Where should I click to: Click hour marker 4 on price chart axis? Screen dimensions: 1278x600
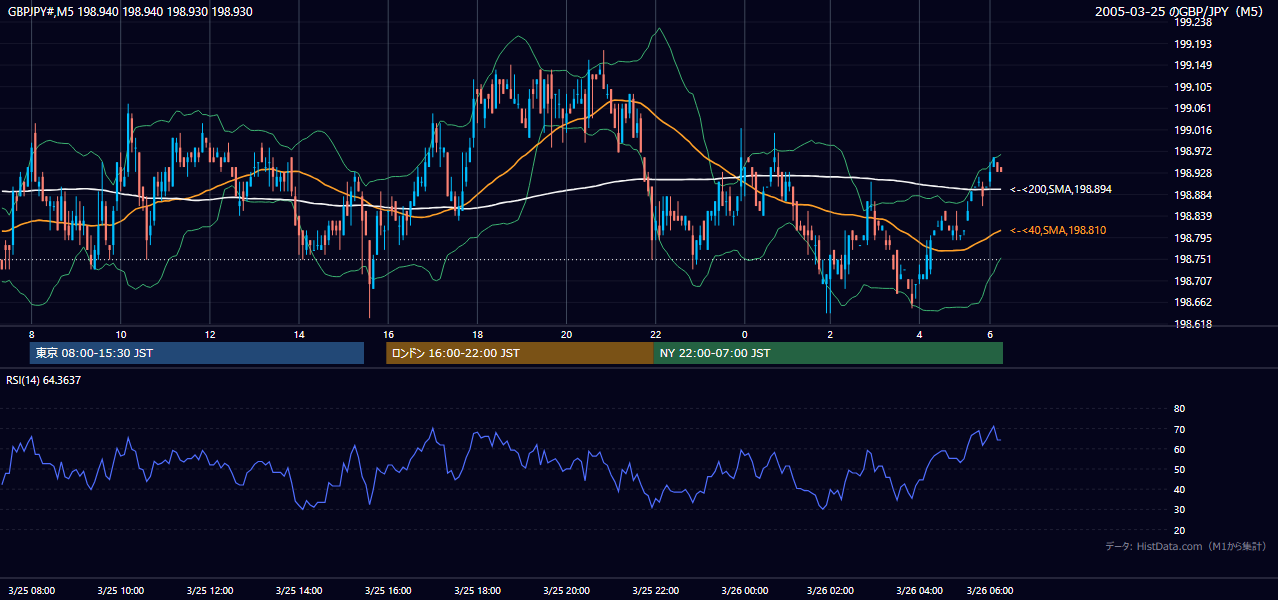919,334
